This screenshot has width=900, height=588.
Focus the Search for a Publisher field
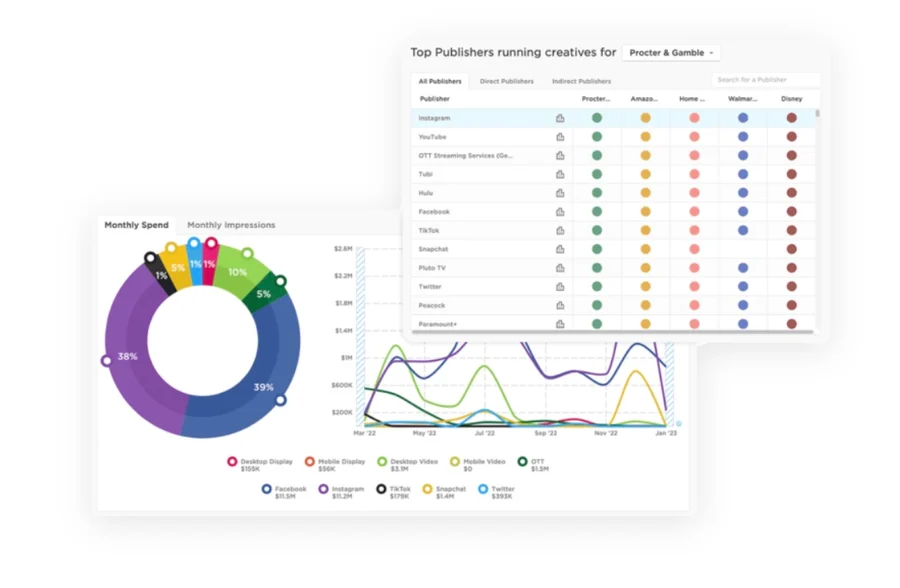pyautogui.click(x=765, y=80)
